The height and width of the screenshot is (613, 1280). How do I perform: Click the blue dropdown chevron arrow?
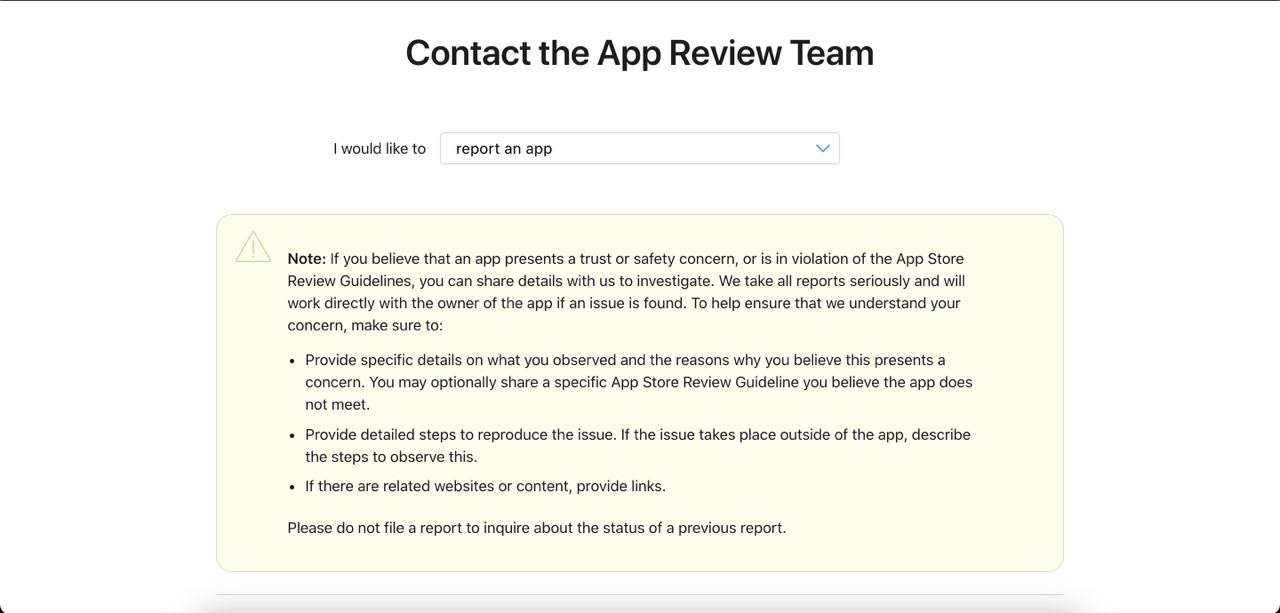tap(823, 148)
